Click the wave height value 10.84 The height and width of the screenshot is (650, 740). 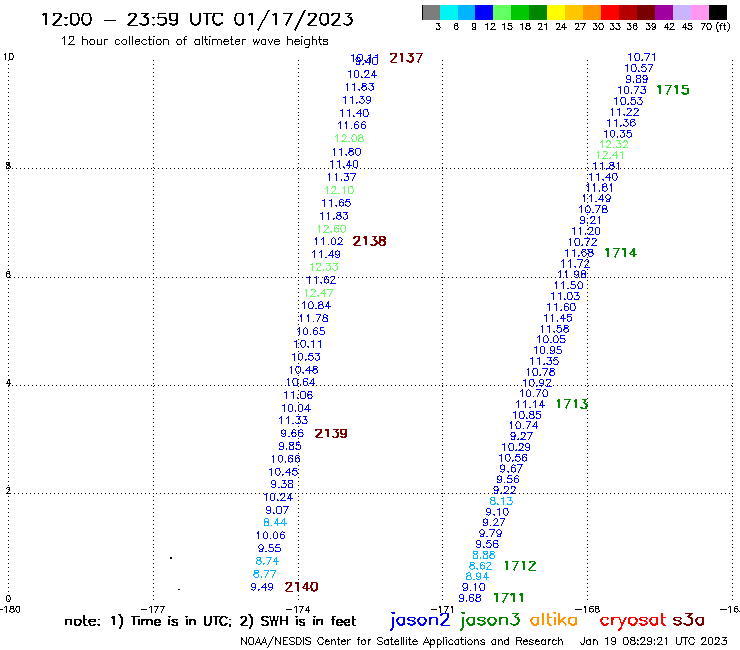316,305
